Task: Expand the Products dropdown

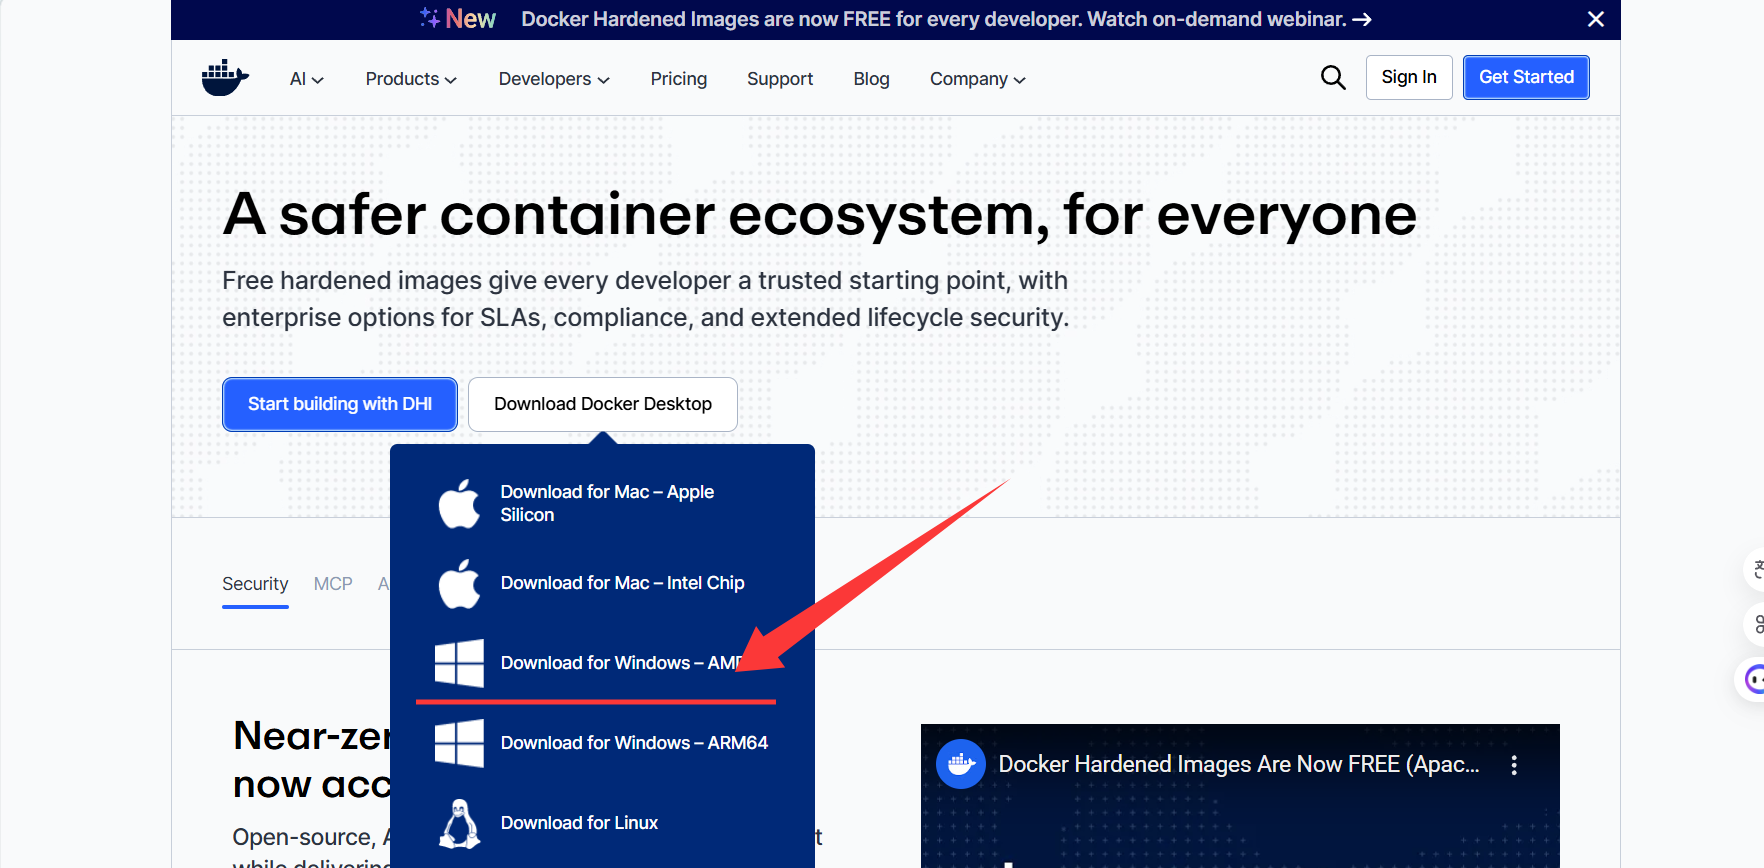Action: (411, 79)
